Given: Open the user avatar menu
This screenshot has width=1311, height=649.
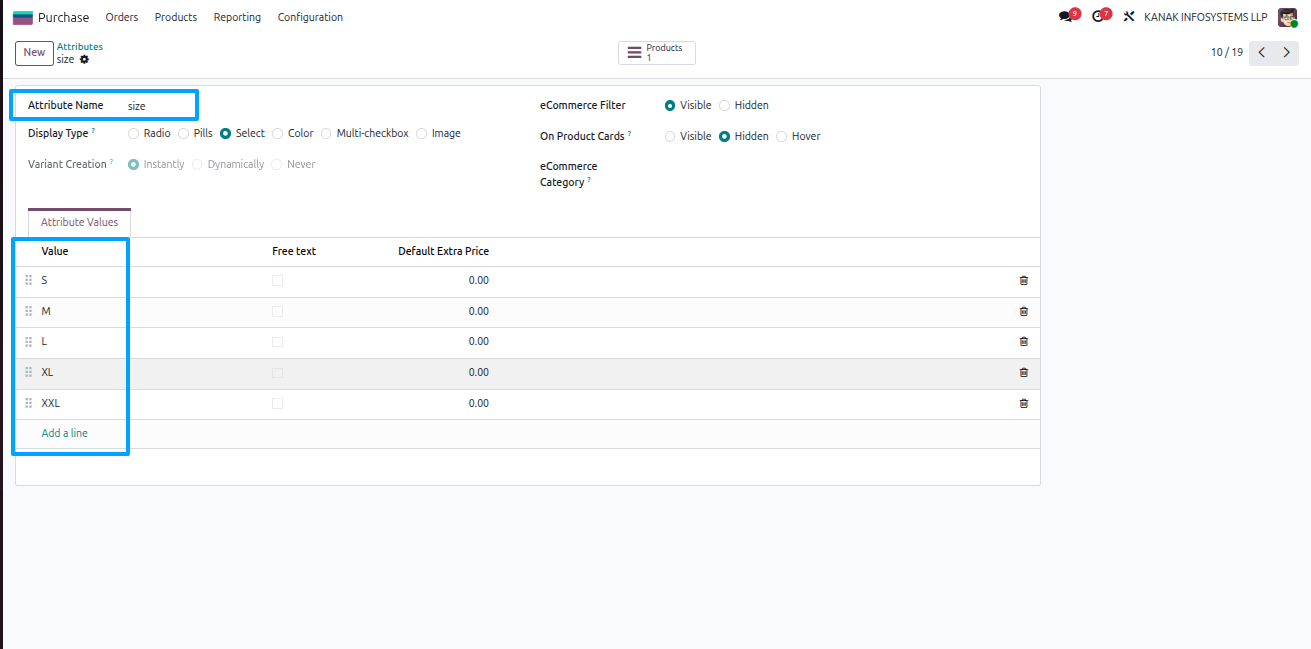Looking at the screenshot, I should (x=1287, y=17).
